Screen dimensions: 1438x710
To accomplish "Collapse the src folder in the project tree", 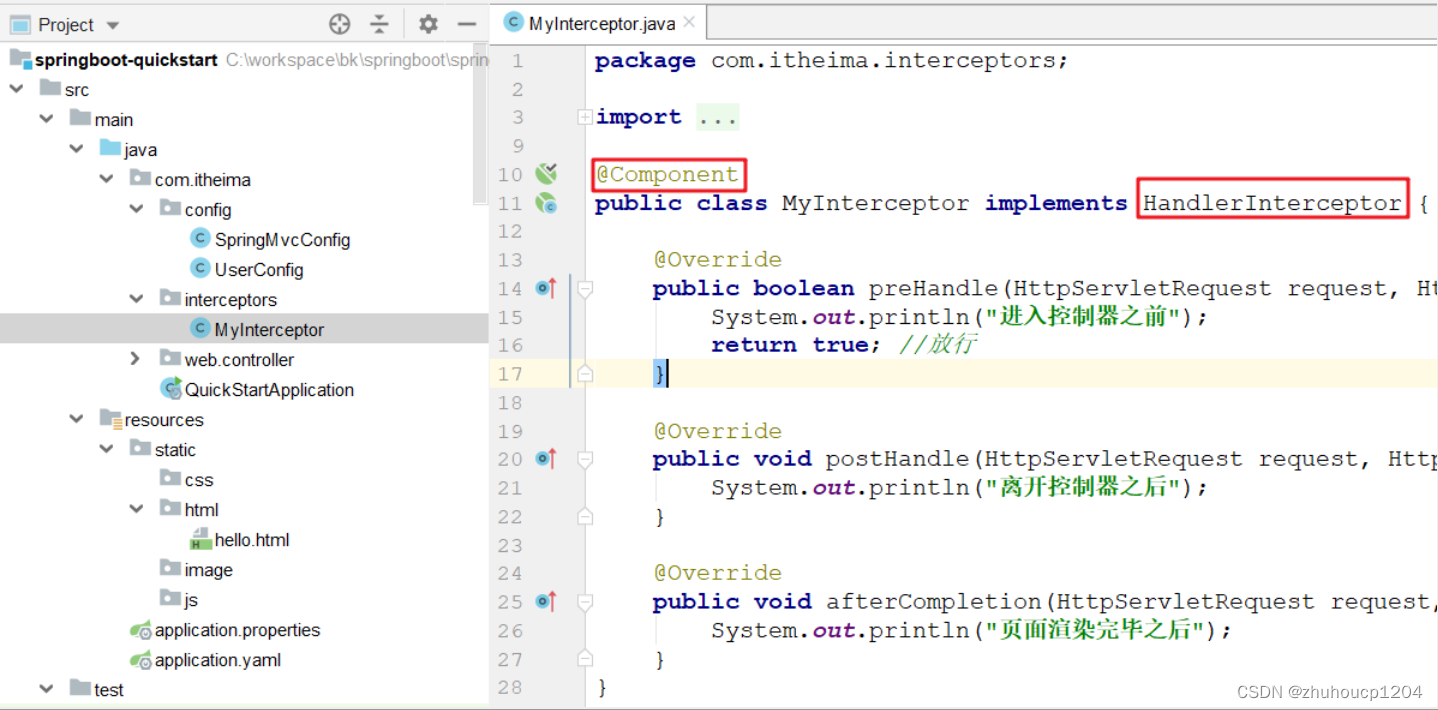I will (x=16, y=89).
